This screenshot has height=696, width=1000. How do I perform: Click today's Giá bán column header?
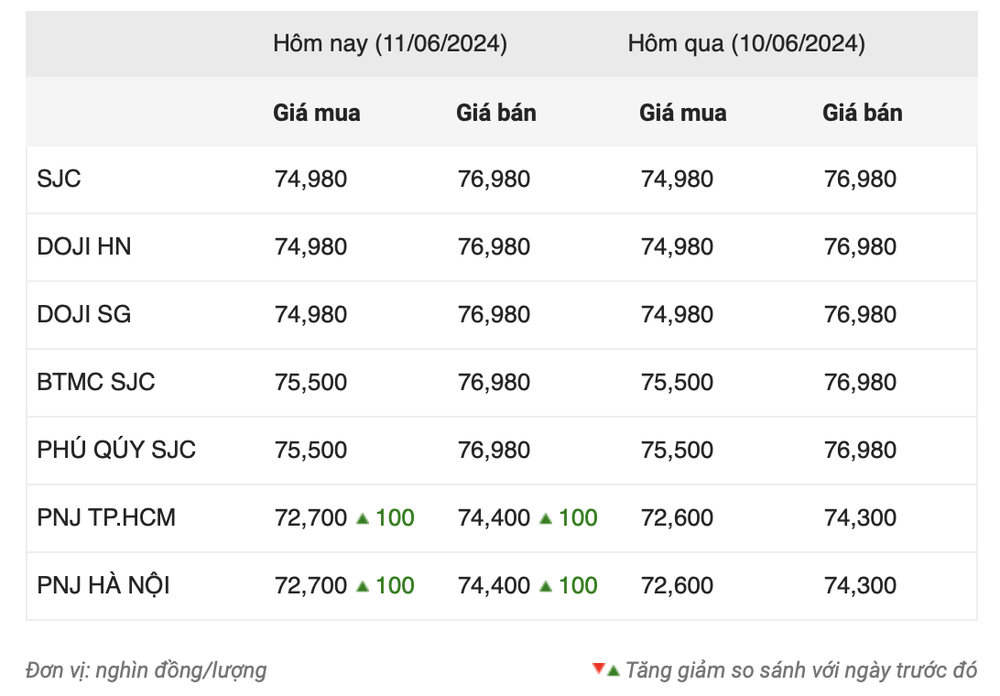tap(496, 113)
